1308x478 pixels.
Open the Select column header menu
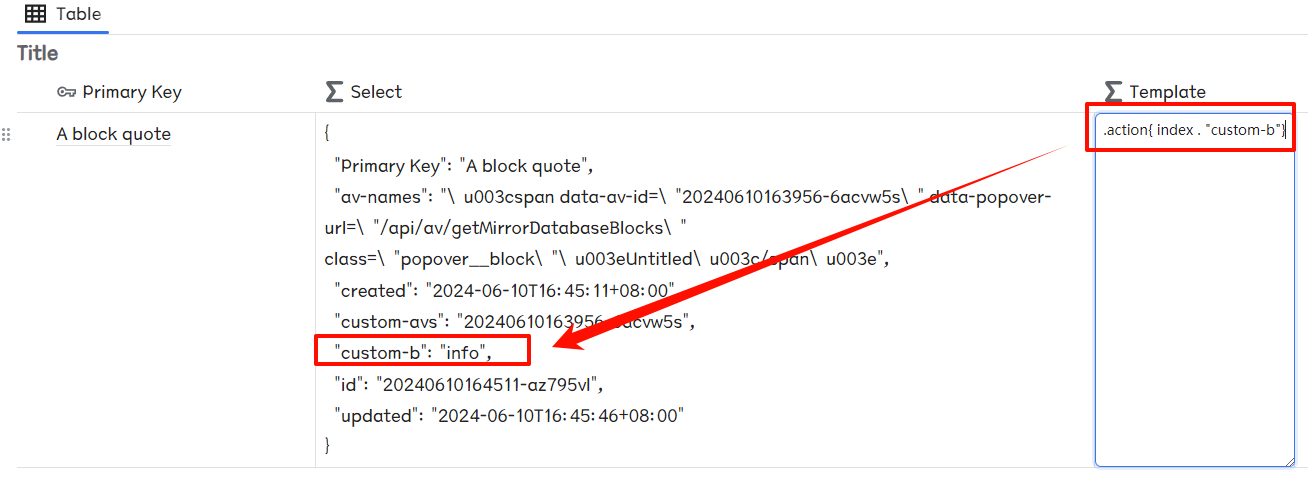[376, 92]
